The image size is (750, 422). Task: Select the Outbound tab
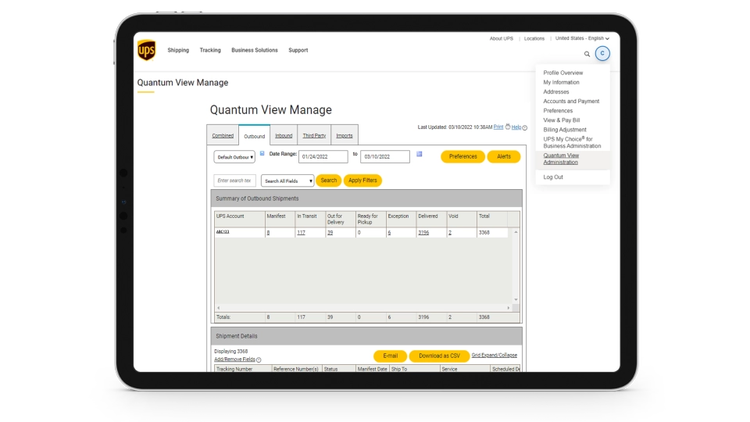coord(254,136)
